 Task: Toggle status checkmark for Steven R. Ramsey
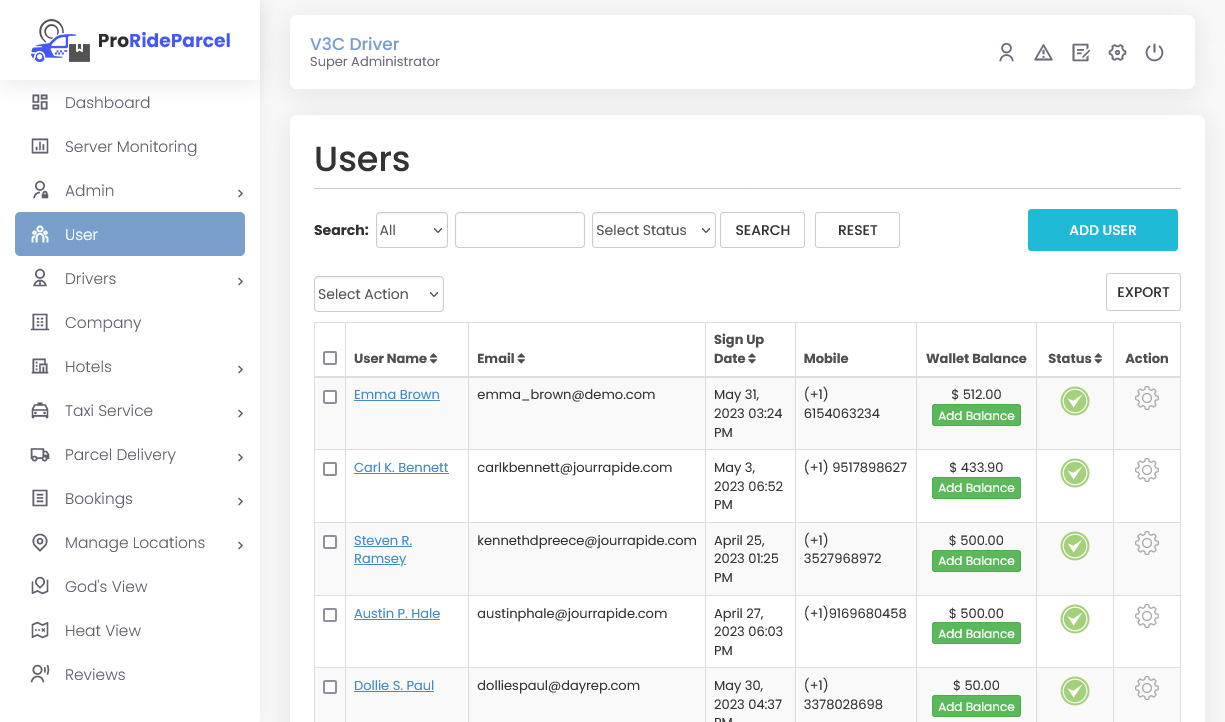(x=1075, y=546)
